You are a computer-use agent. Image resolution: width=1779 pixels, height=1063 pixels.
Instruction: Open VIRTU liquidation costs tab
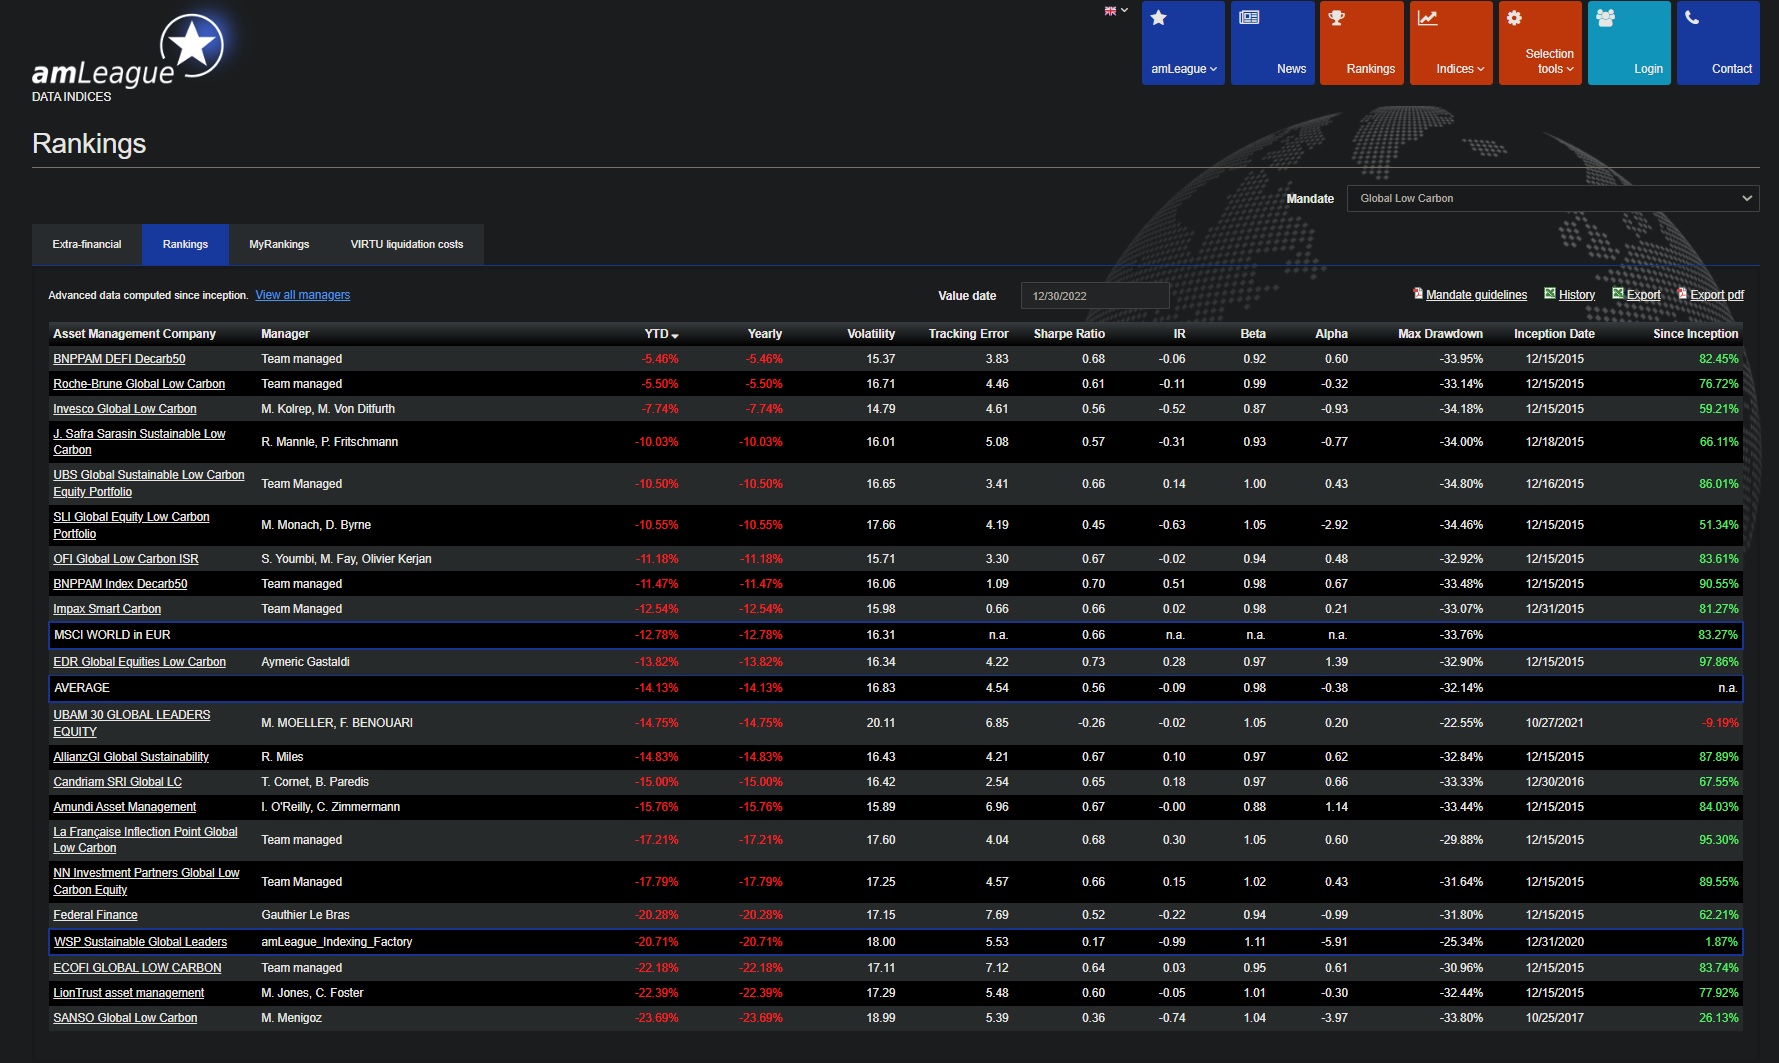tap(407, 244)
